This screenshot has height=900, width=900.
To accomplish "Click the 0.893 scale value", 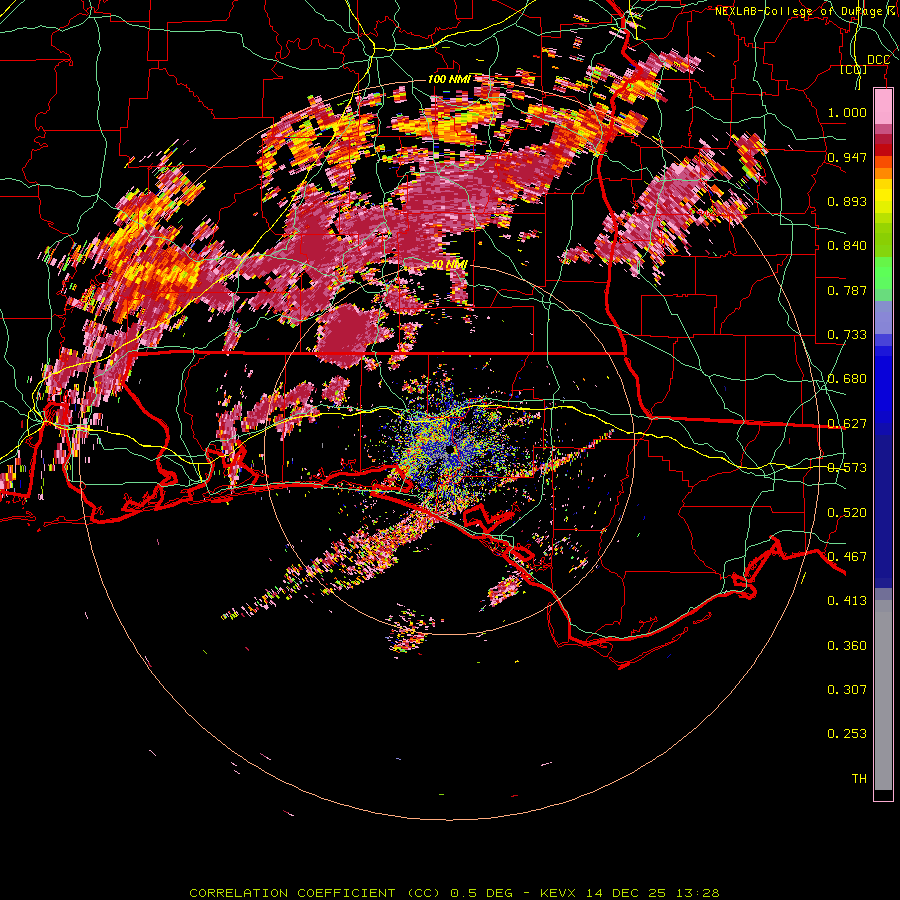I will click(x=847, y=201).
